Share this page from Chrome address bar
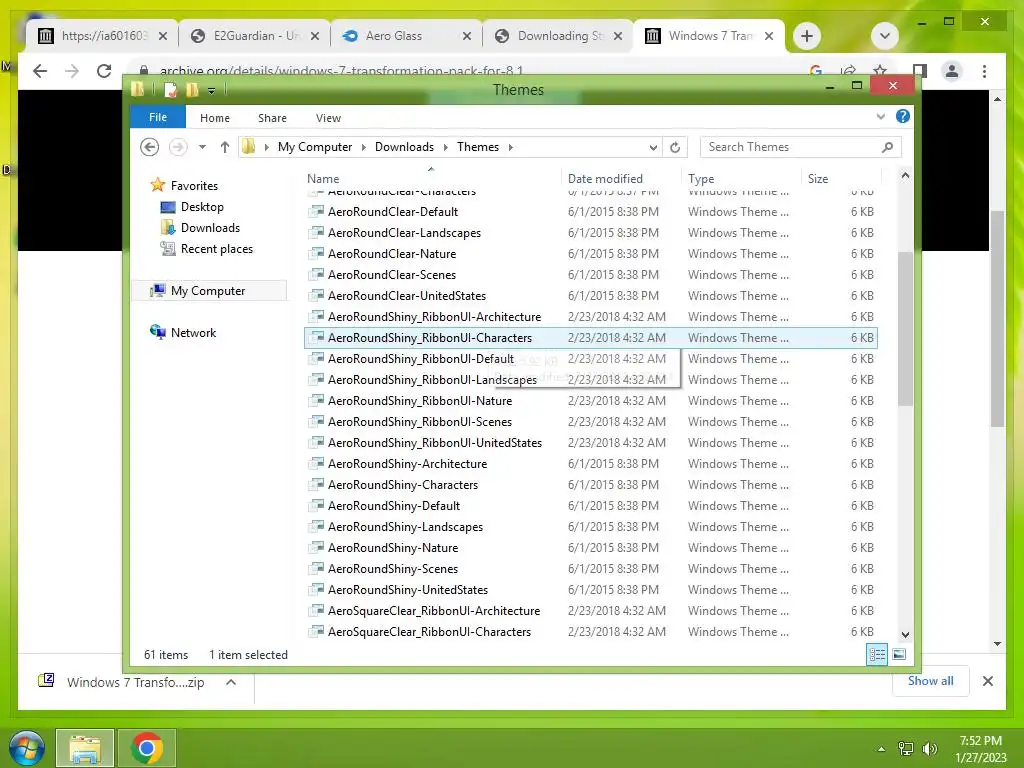The image size is (1024, 768). click(x=848, y=71)
